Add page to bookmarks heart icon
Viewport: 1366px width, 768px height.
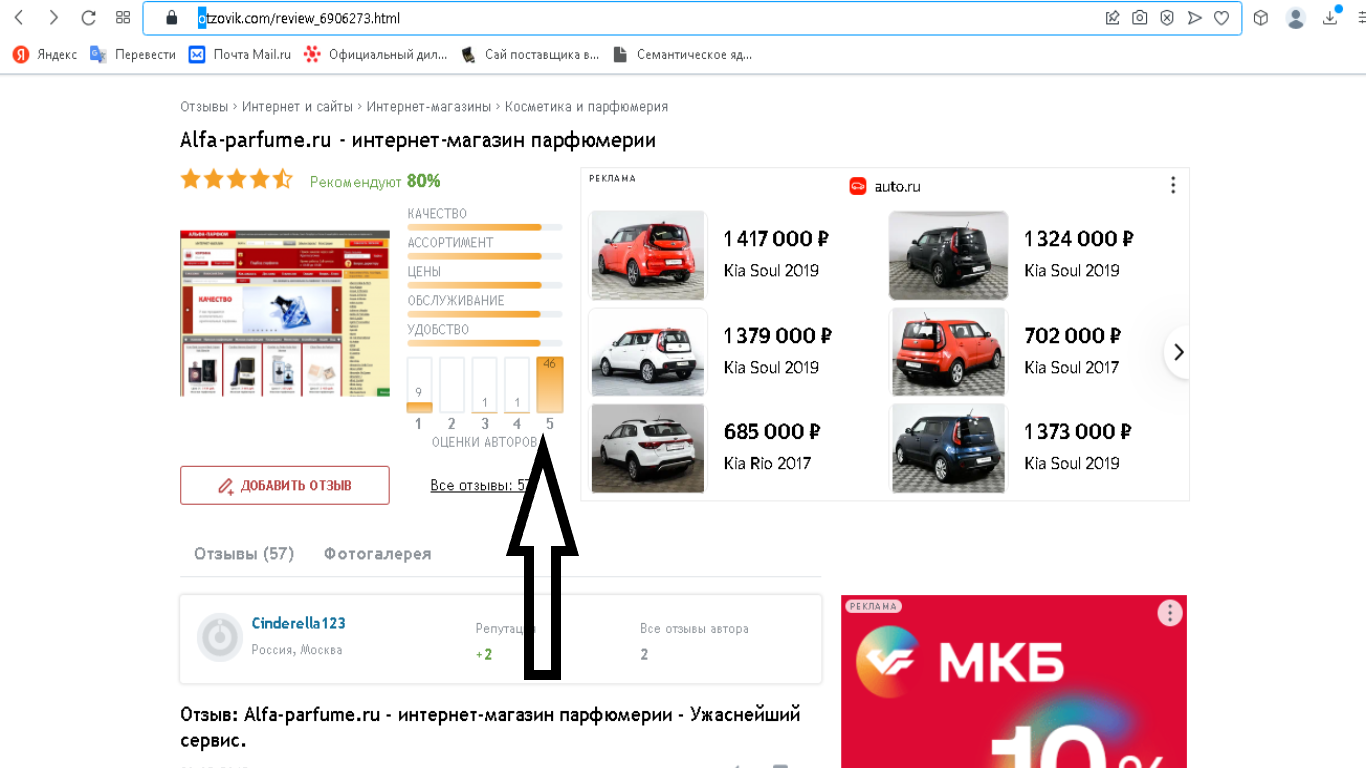1221,17
